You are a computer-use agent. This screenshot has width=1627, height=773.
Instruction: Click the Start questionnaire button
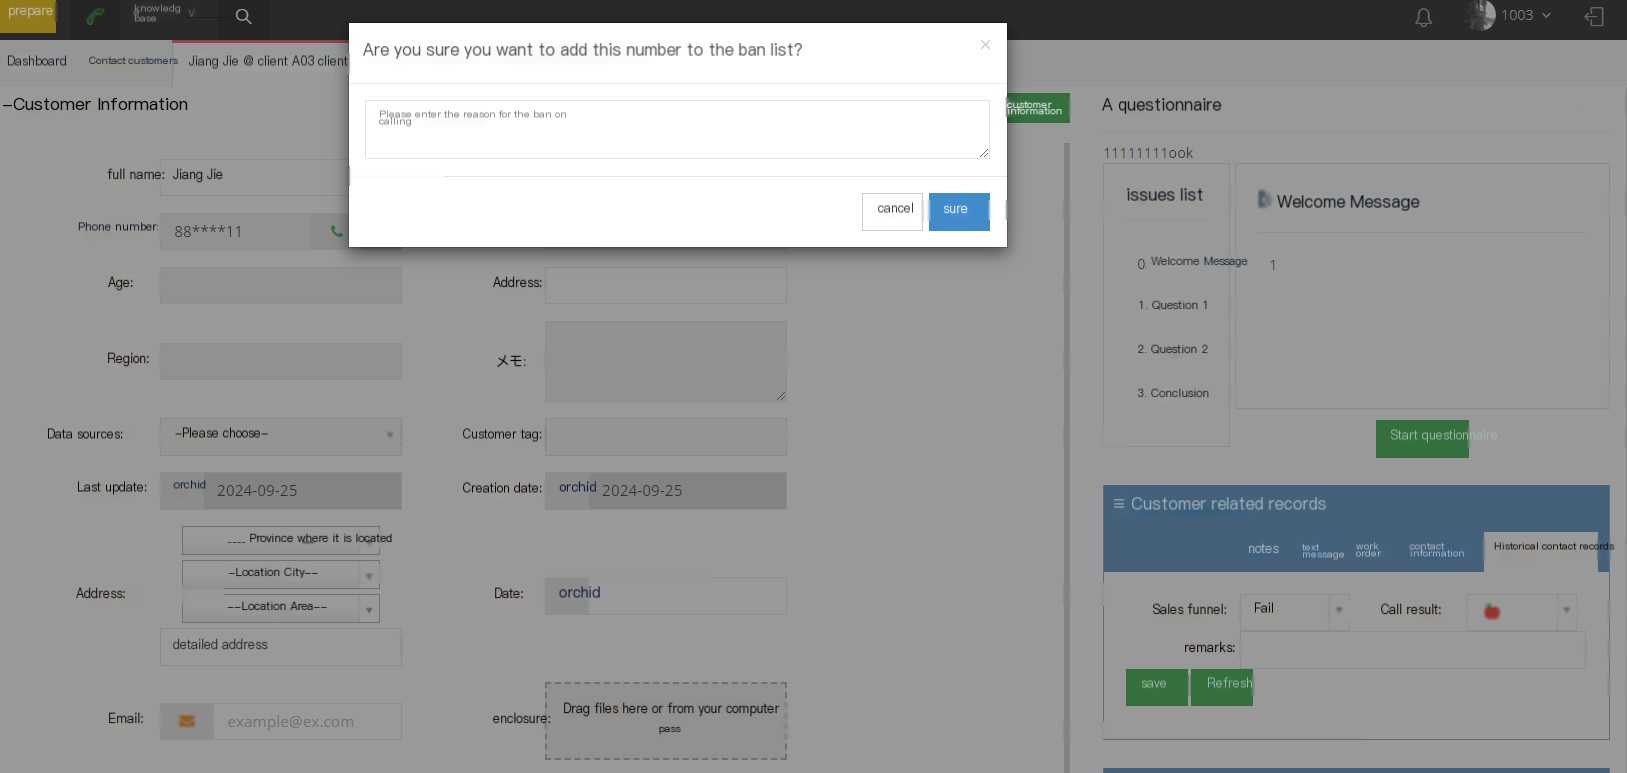click(1422, 438)
